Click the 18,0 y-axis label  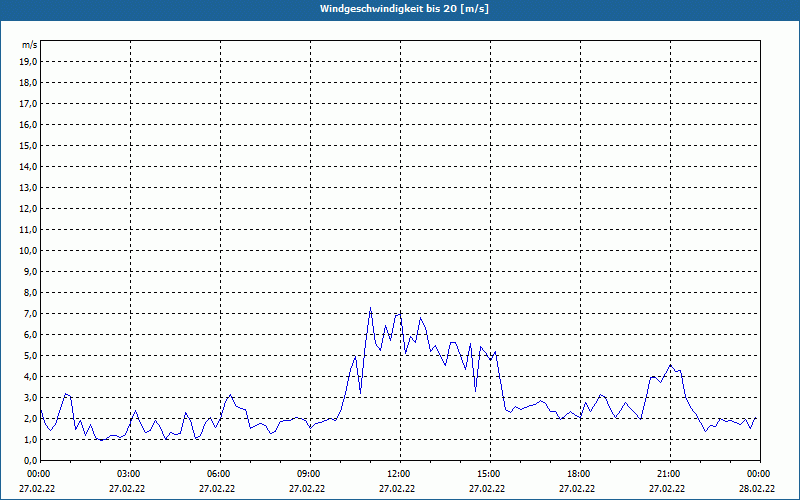pos(27,83)
